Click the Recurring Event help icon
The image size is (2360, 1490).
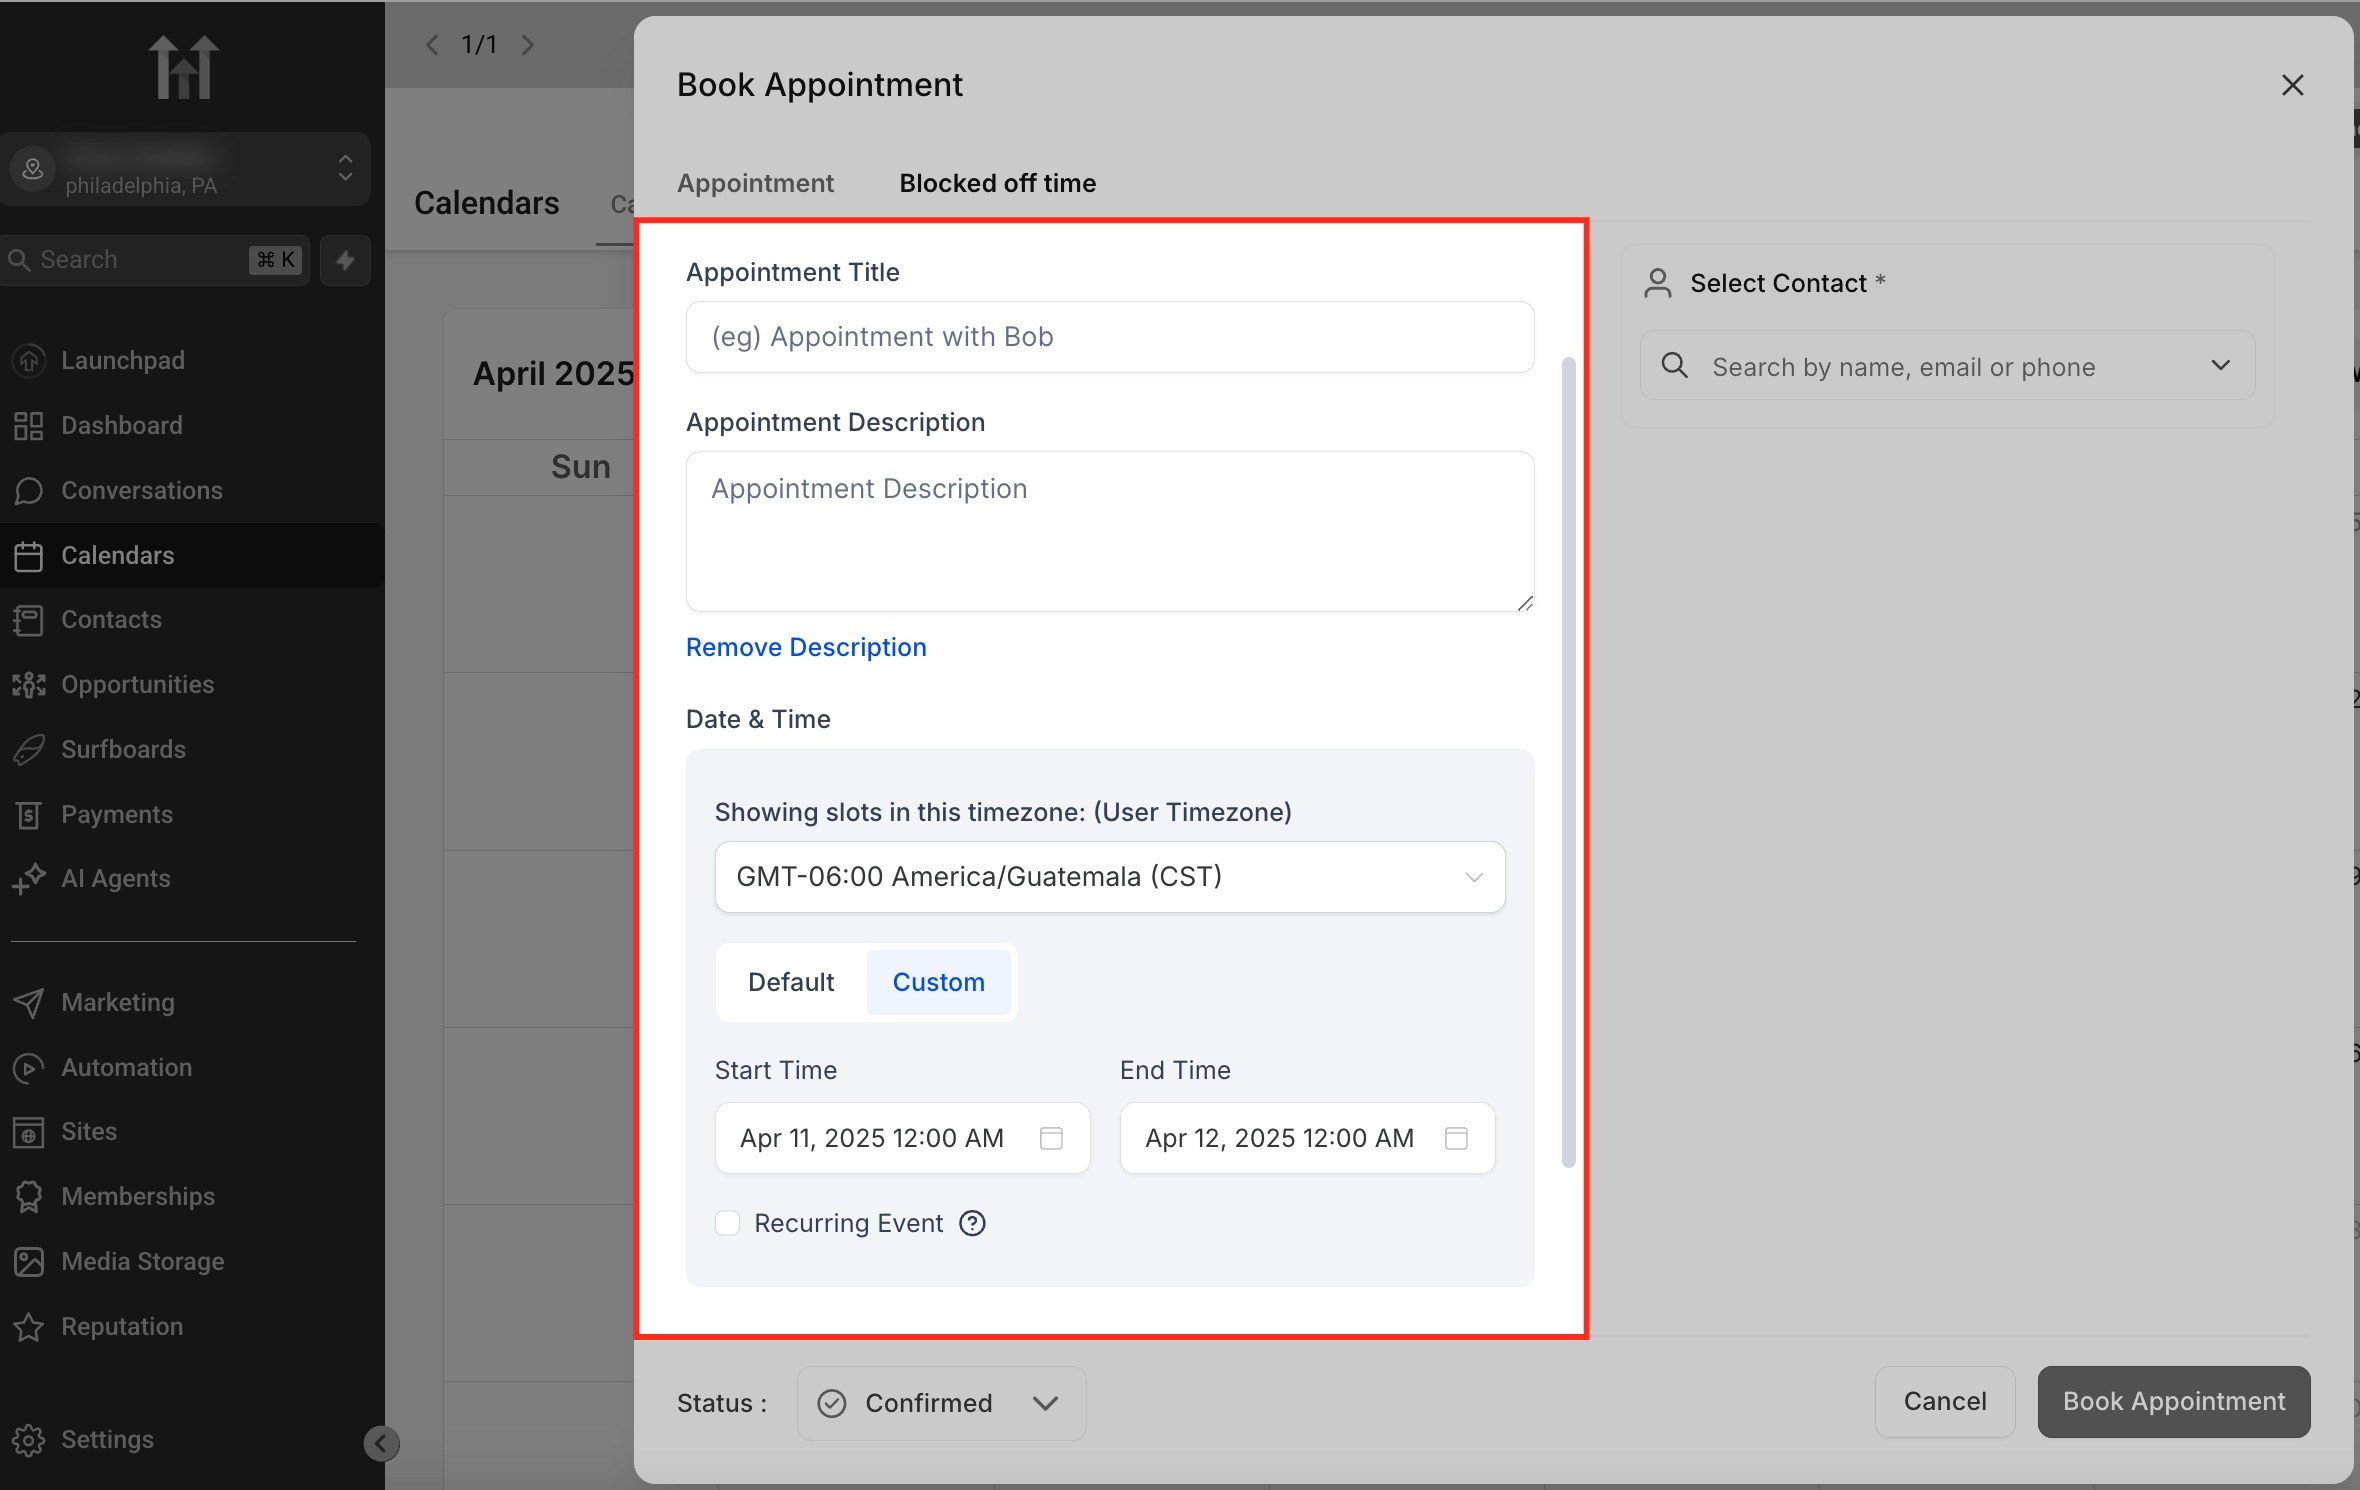(x=972, y=1223)
